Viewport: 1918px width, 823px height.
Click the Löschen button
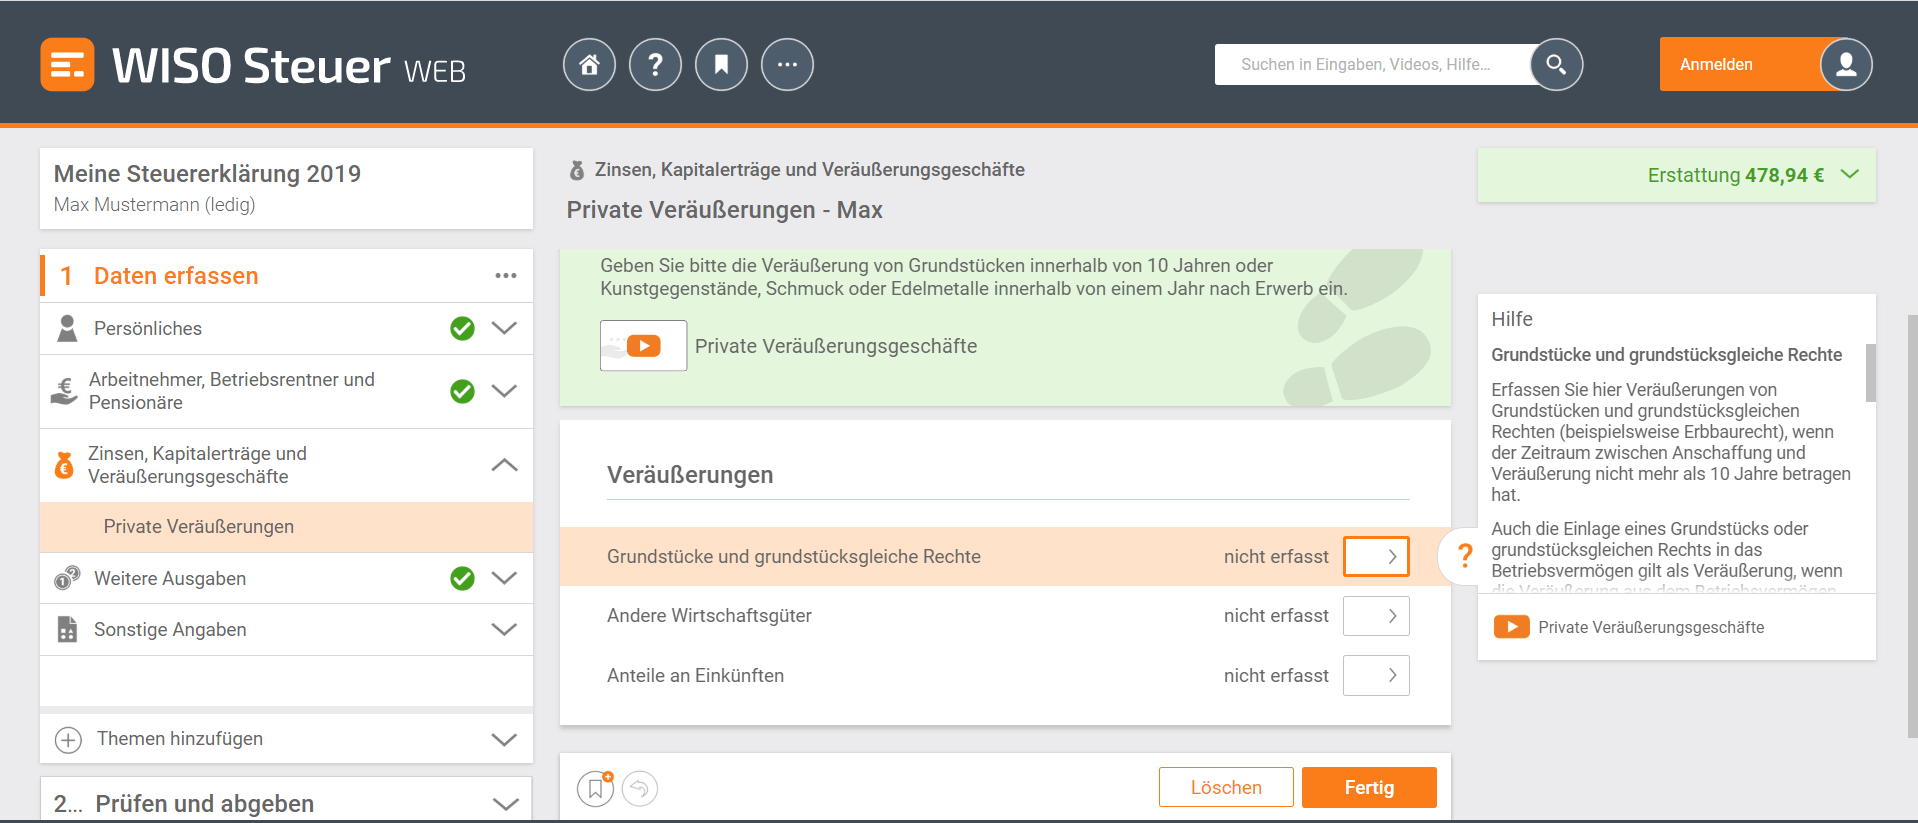click(x=1226, y=788)
